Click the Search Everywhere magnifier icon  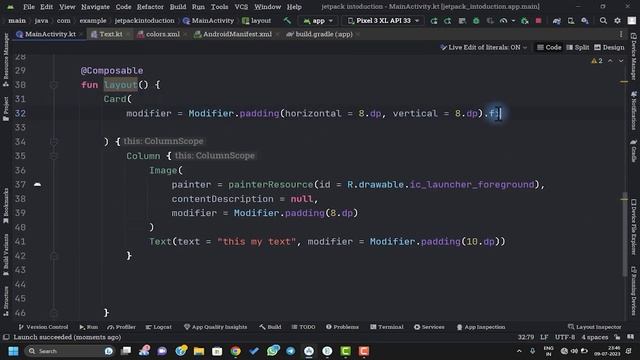(x=603, y=20)
